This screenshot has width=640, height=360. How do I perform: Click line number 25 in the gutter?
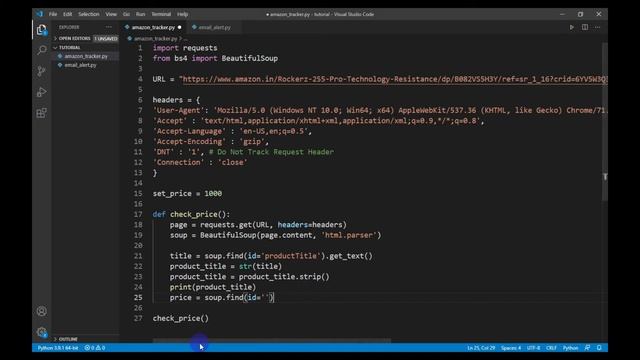click(138, 298)
